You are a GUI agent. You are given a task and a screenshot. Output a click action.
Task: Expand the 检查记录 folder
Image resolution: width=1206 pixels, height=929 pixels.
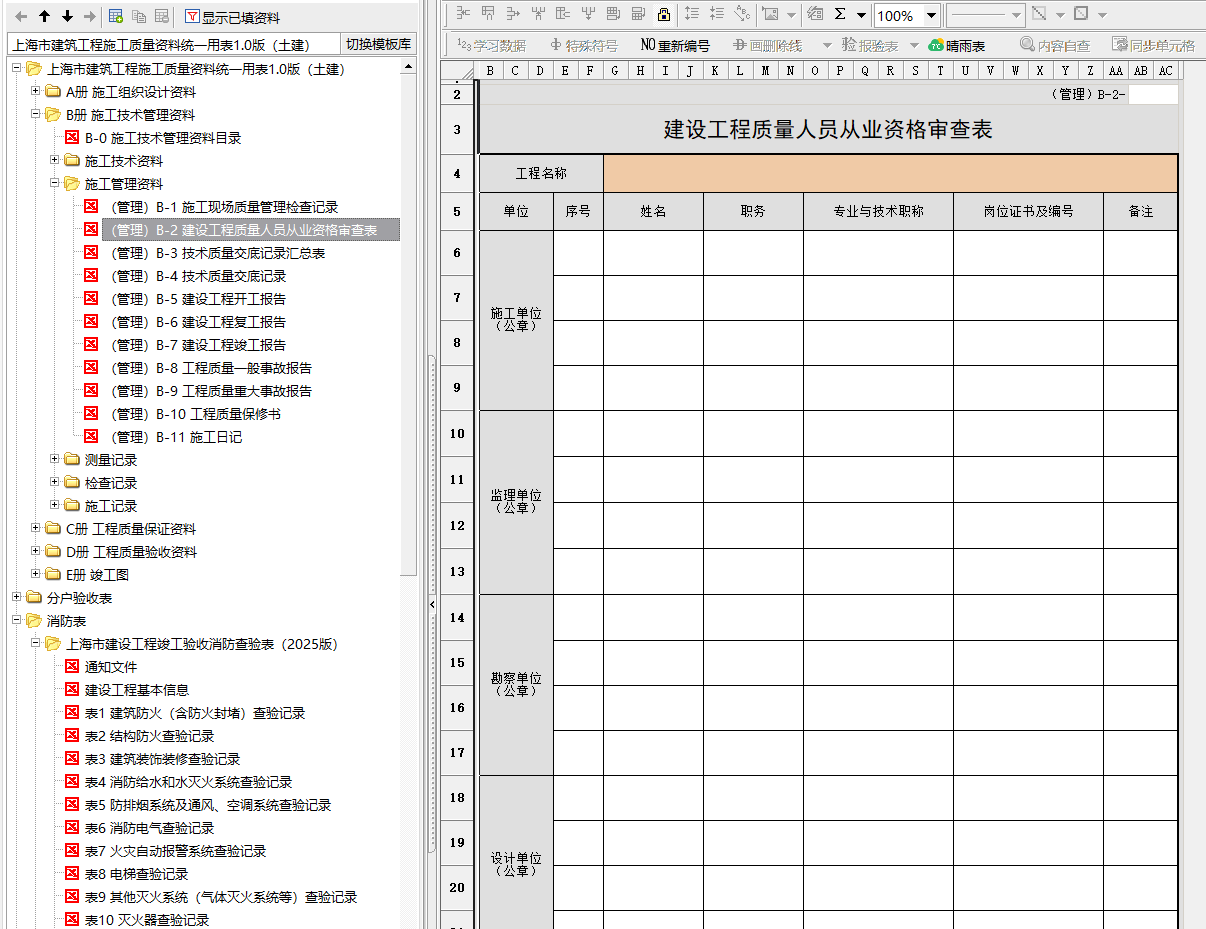tap(55, 483)
